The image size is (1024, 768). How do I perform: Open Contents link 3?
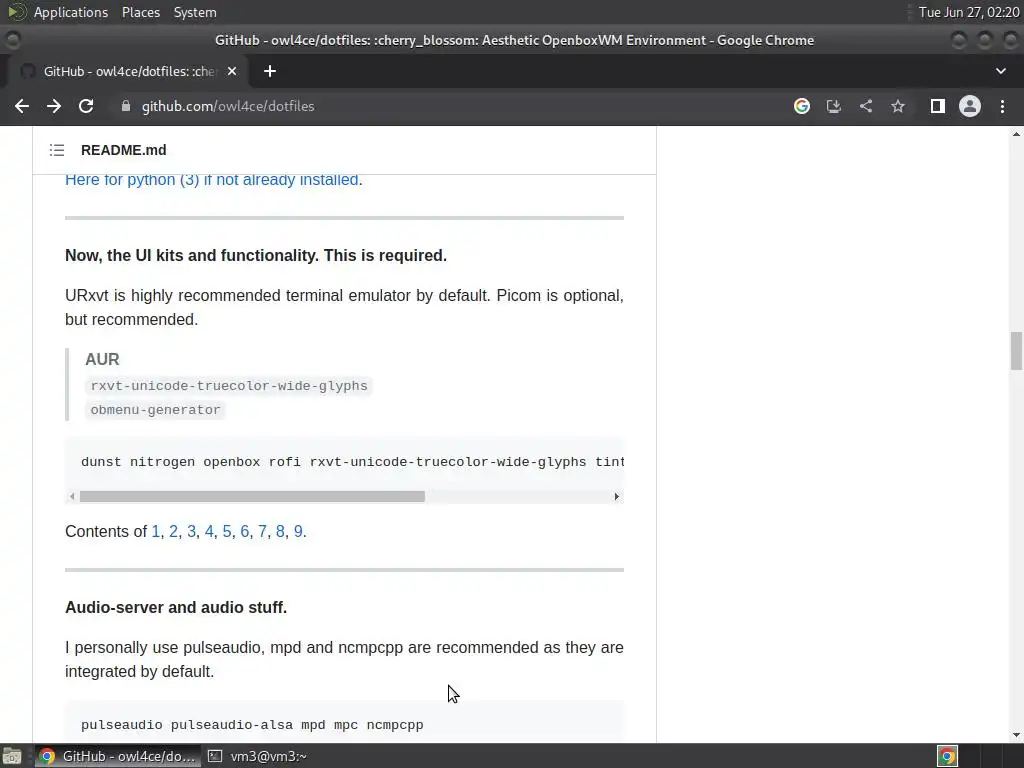[191, 532]
